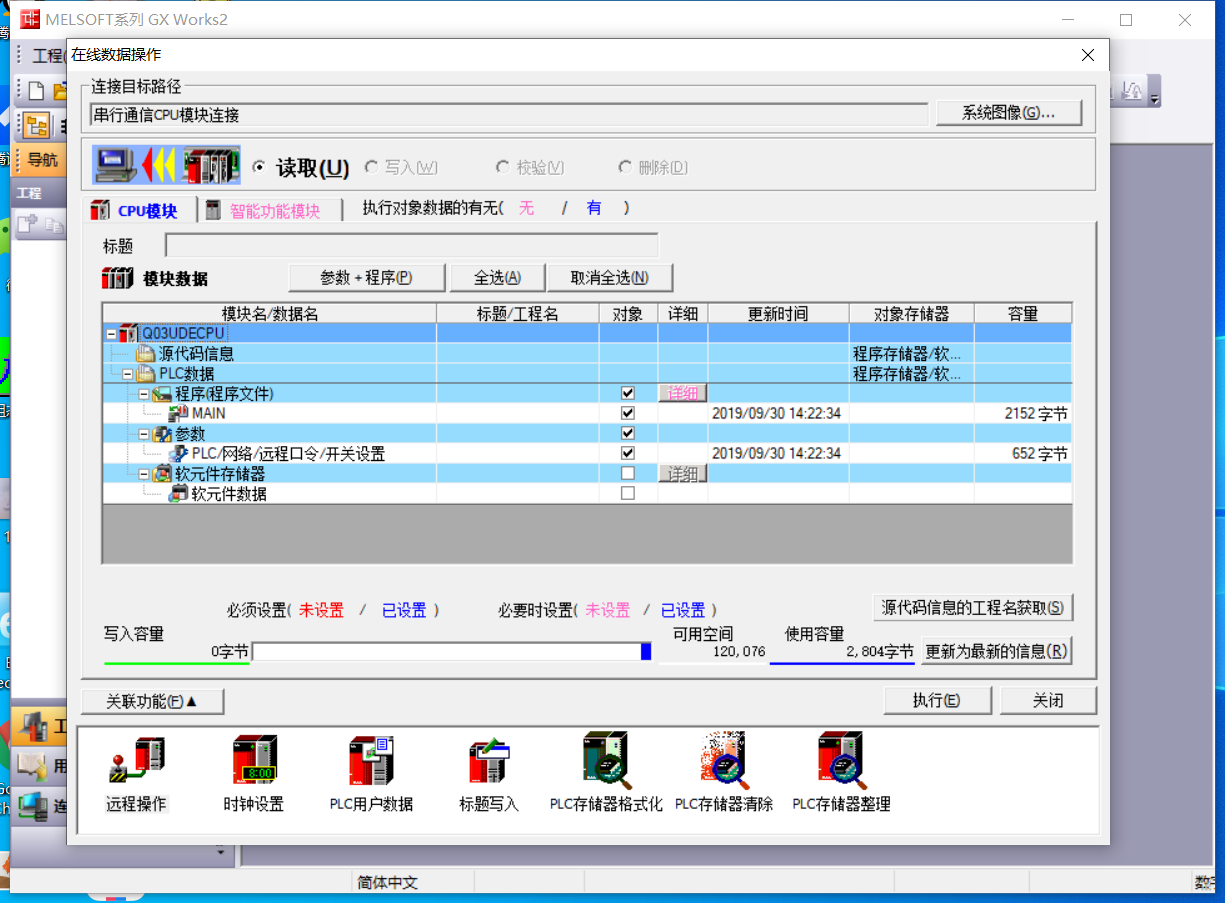Open the 关联功能(F) expander button
1225x903 pixels.
point(152,701)
